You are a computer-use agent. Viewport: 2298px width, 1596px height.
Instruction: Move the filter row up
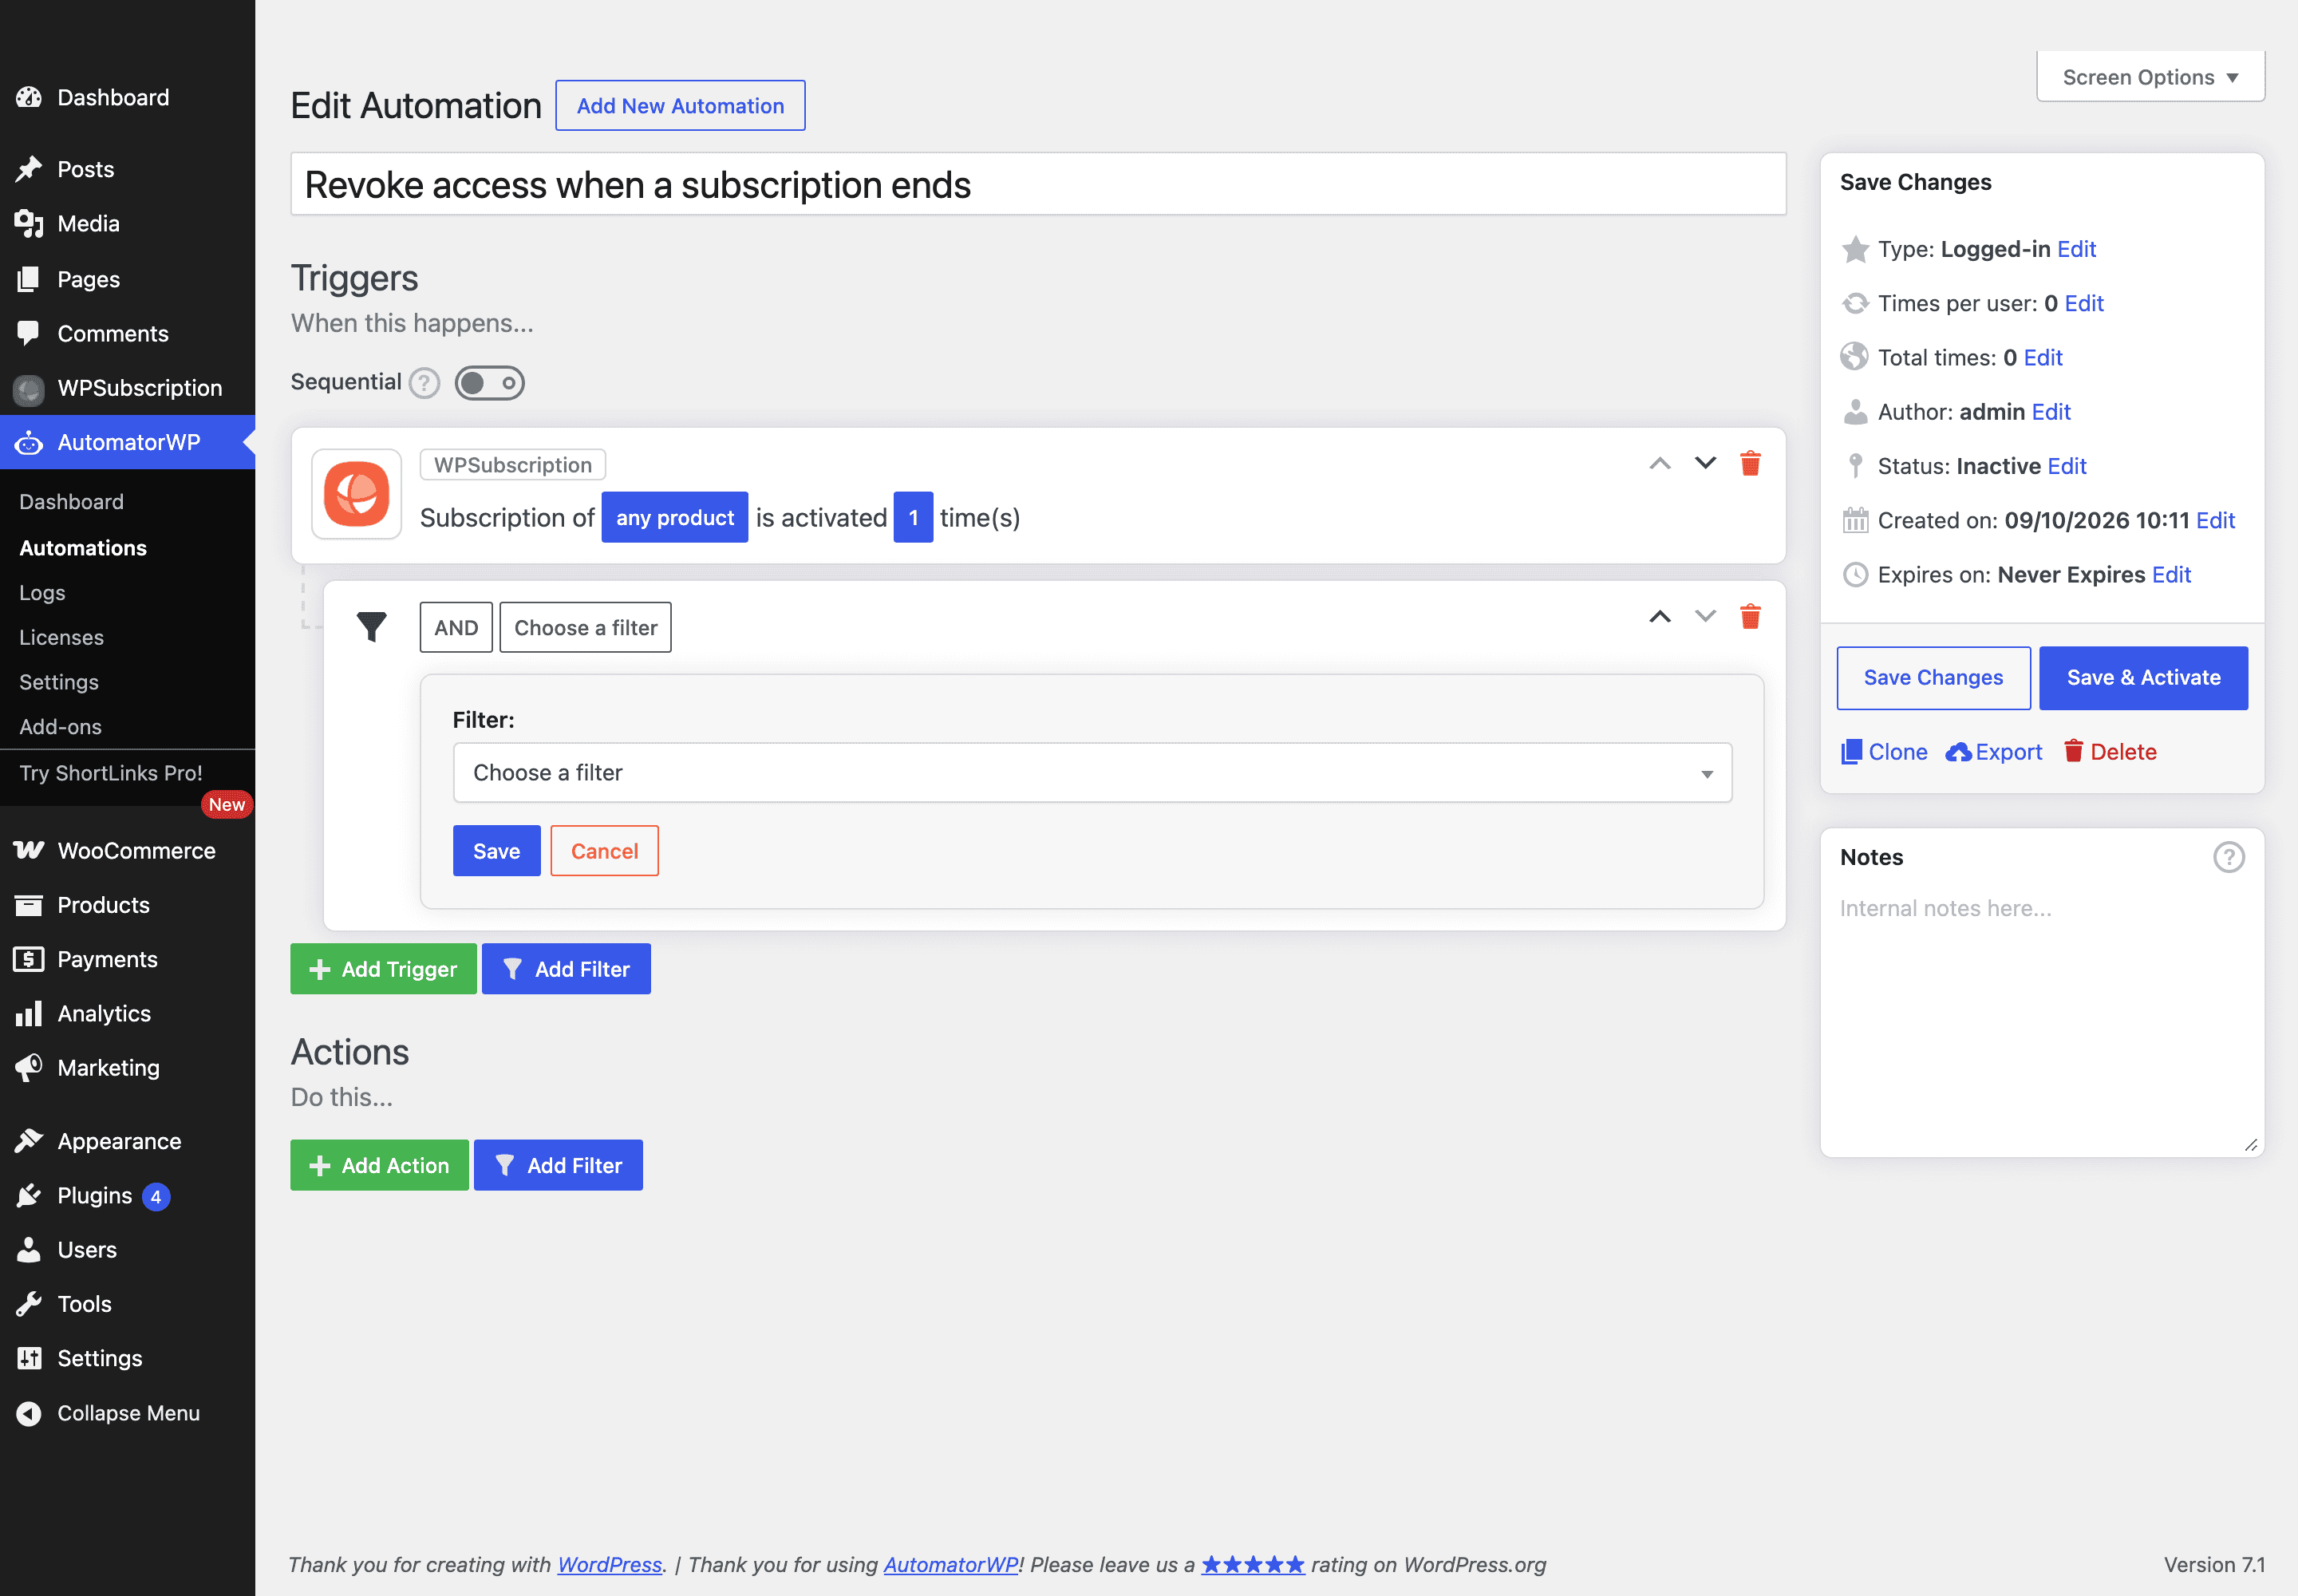point(1660,616)
